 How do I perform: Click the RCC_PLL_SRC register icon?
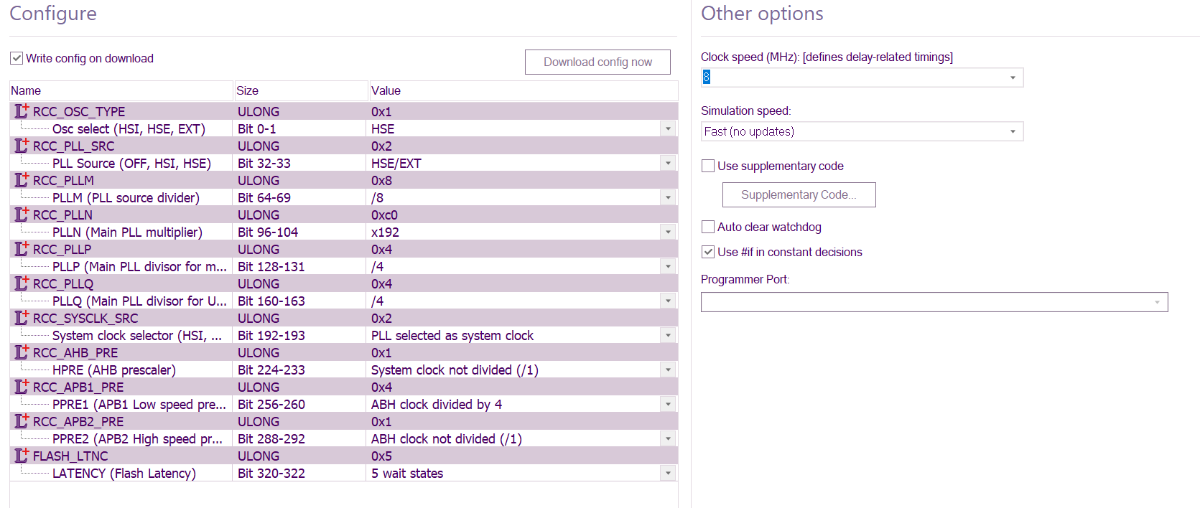[21, 146]
